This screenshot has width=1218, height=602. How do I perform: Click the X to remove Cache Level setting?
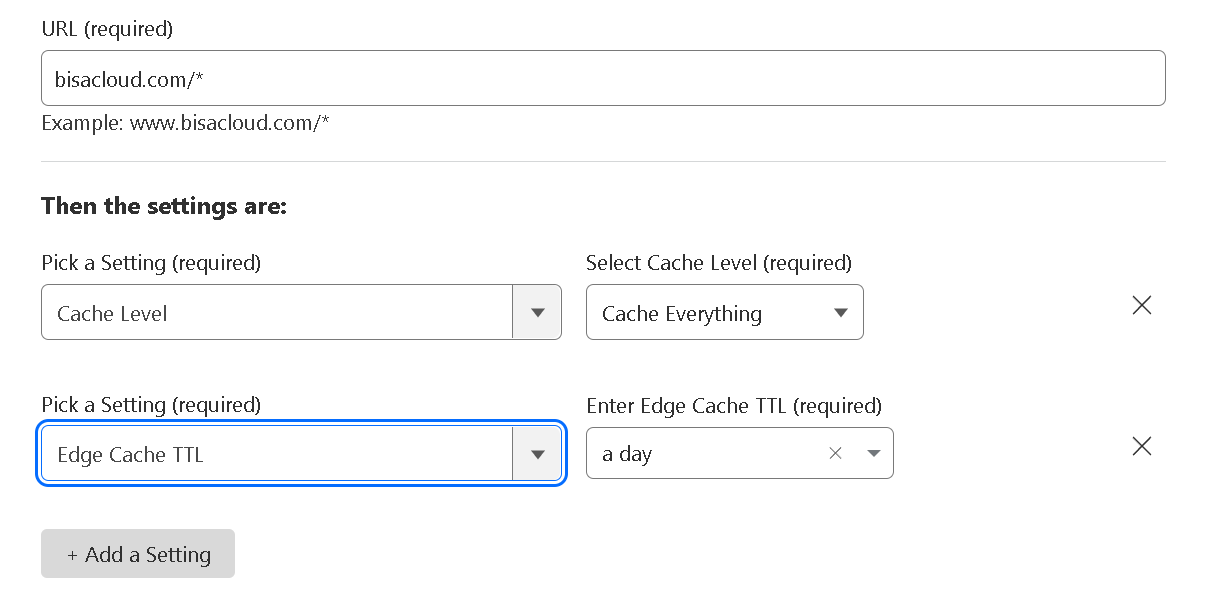(1141, 305)
